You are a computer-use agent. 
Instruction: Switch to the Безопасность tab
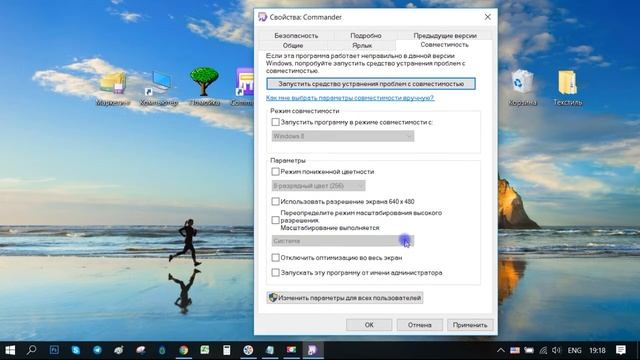coord(296,36)
